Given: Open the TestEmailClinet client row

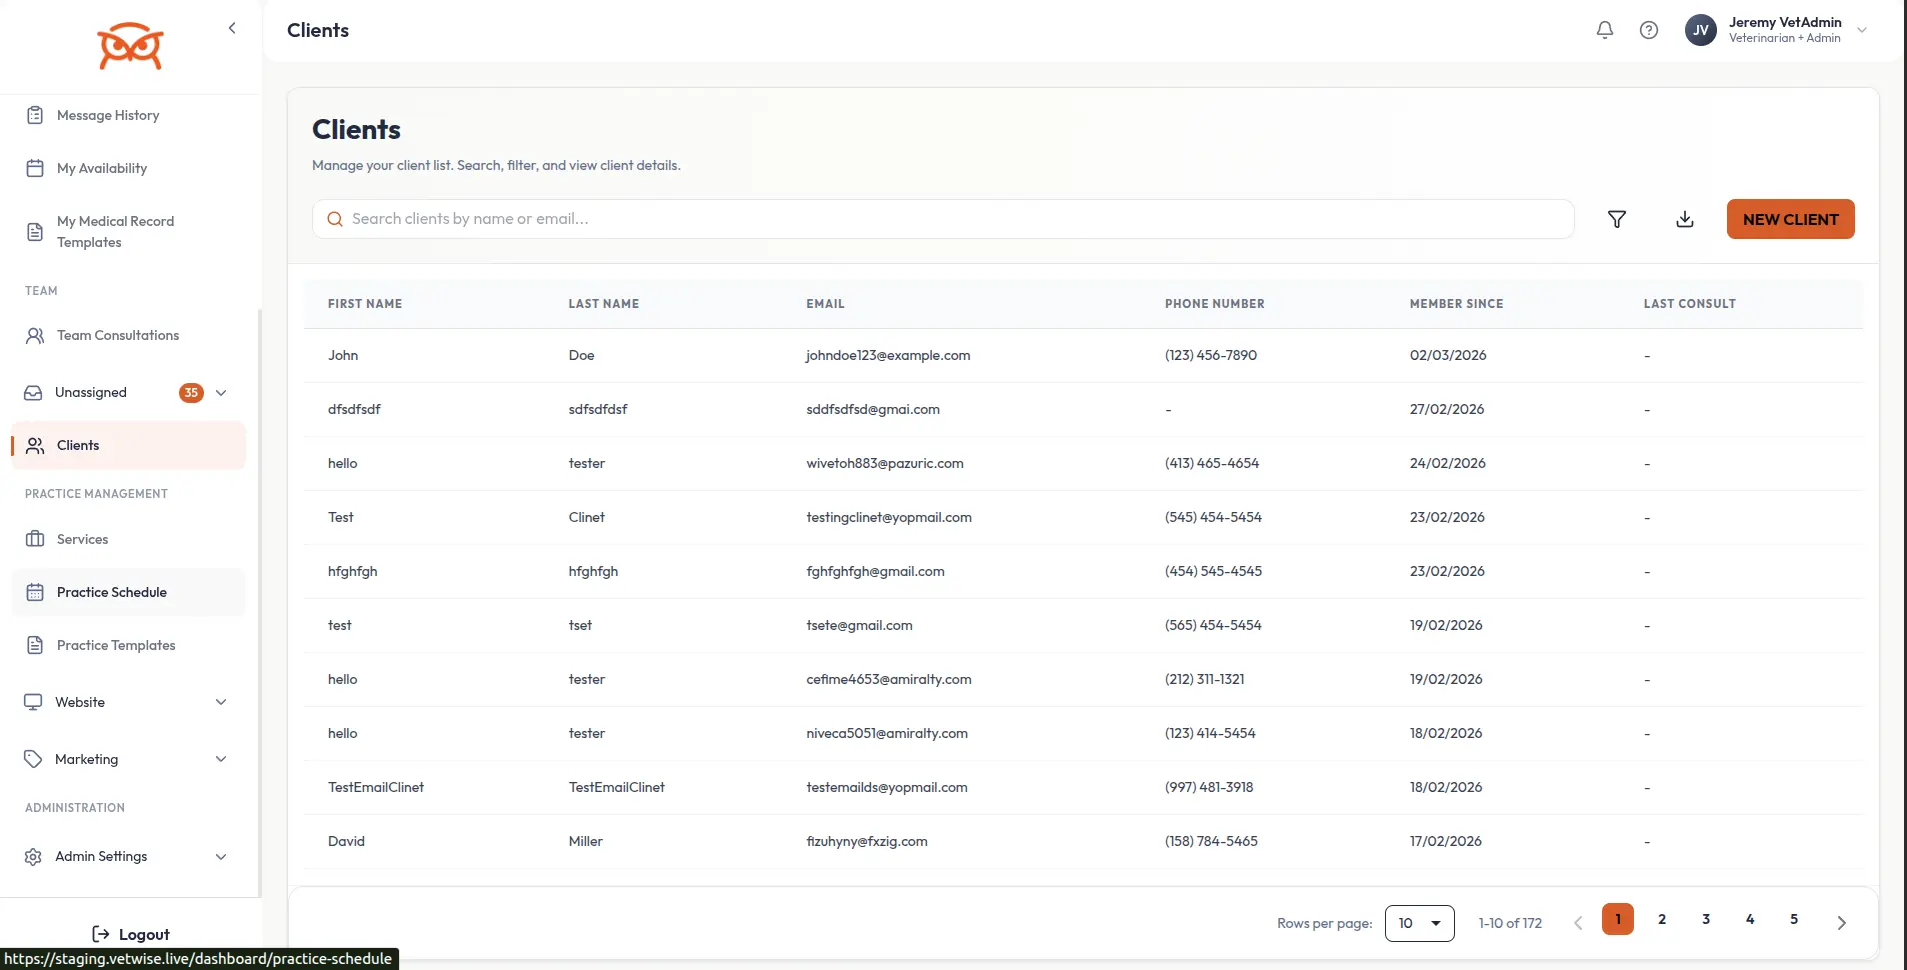Looking at the screenshot, I should click(x=1083, y=787).
